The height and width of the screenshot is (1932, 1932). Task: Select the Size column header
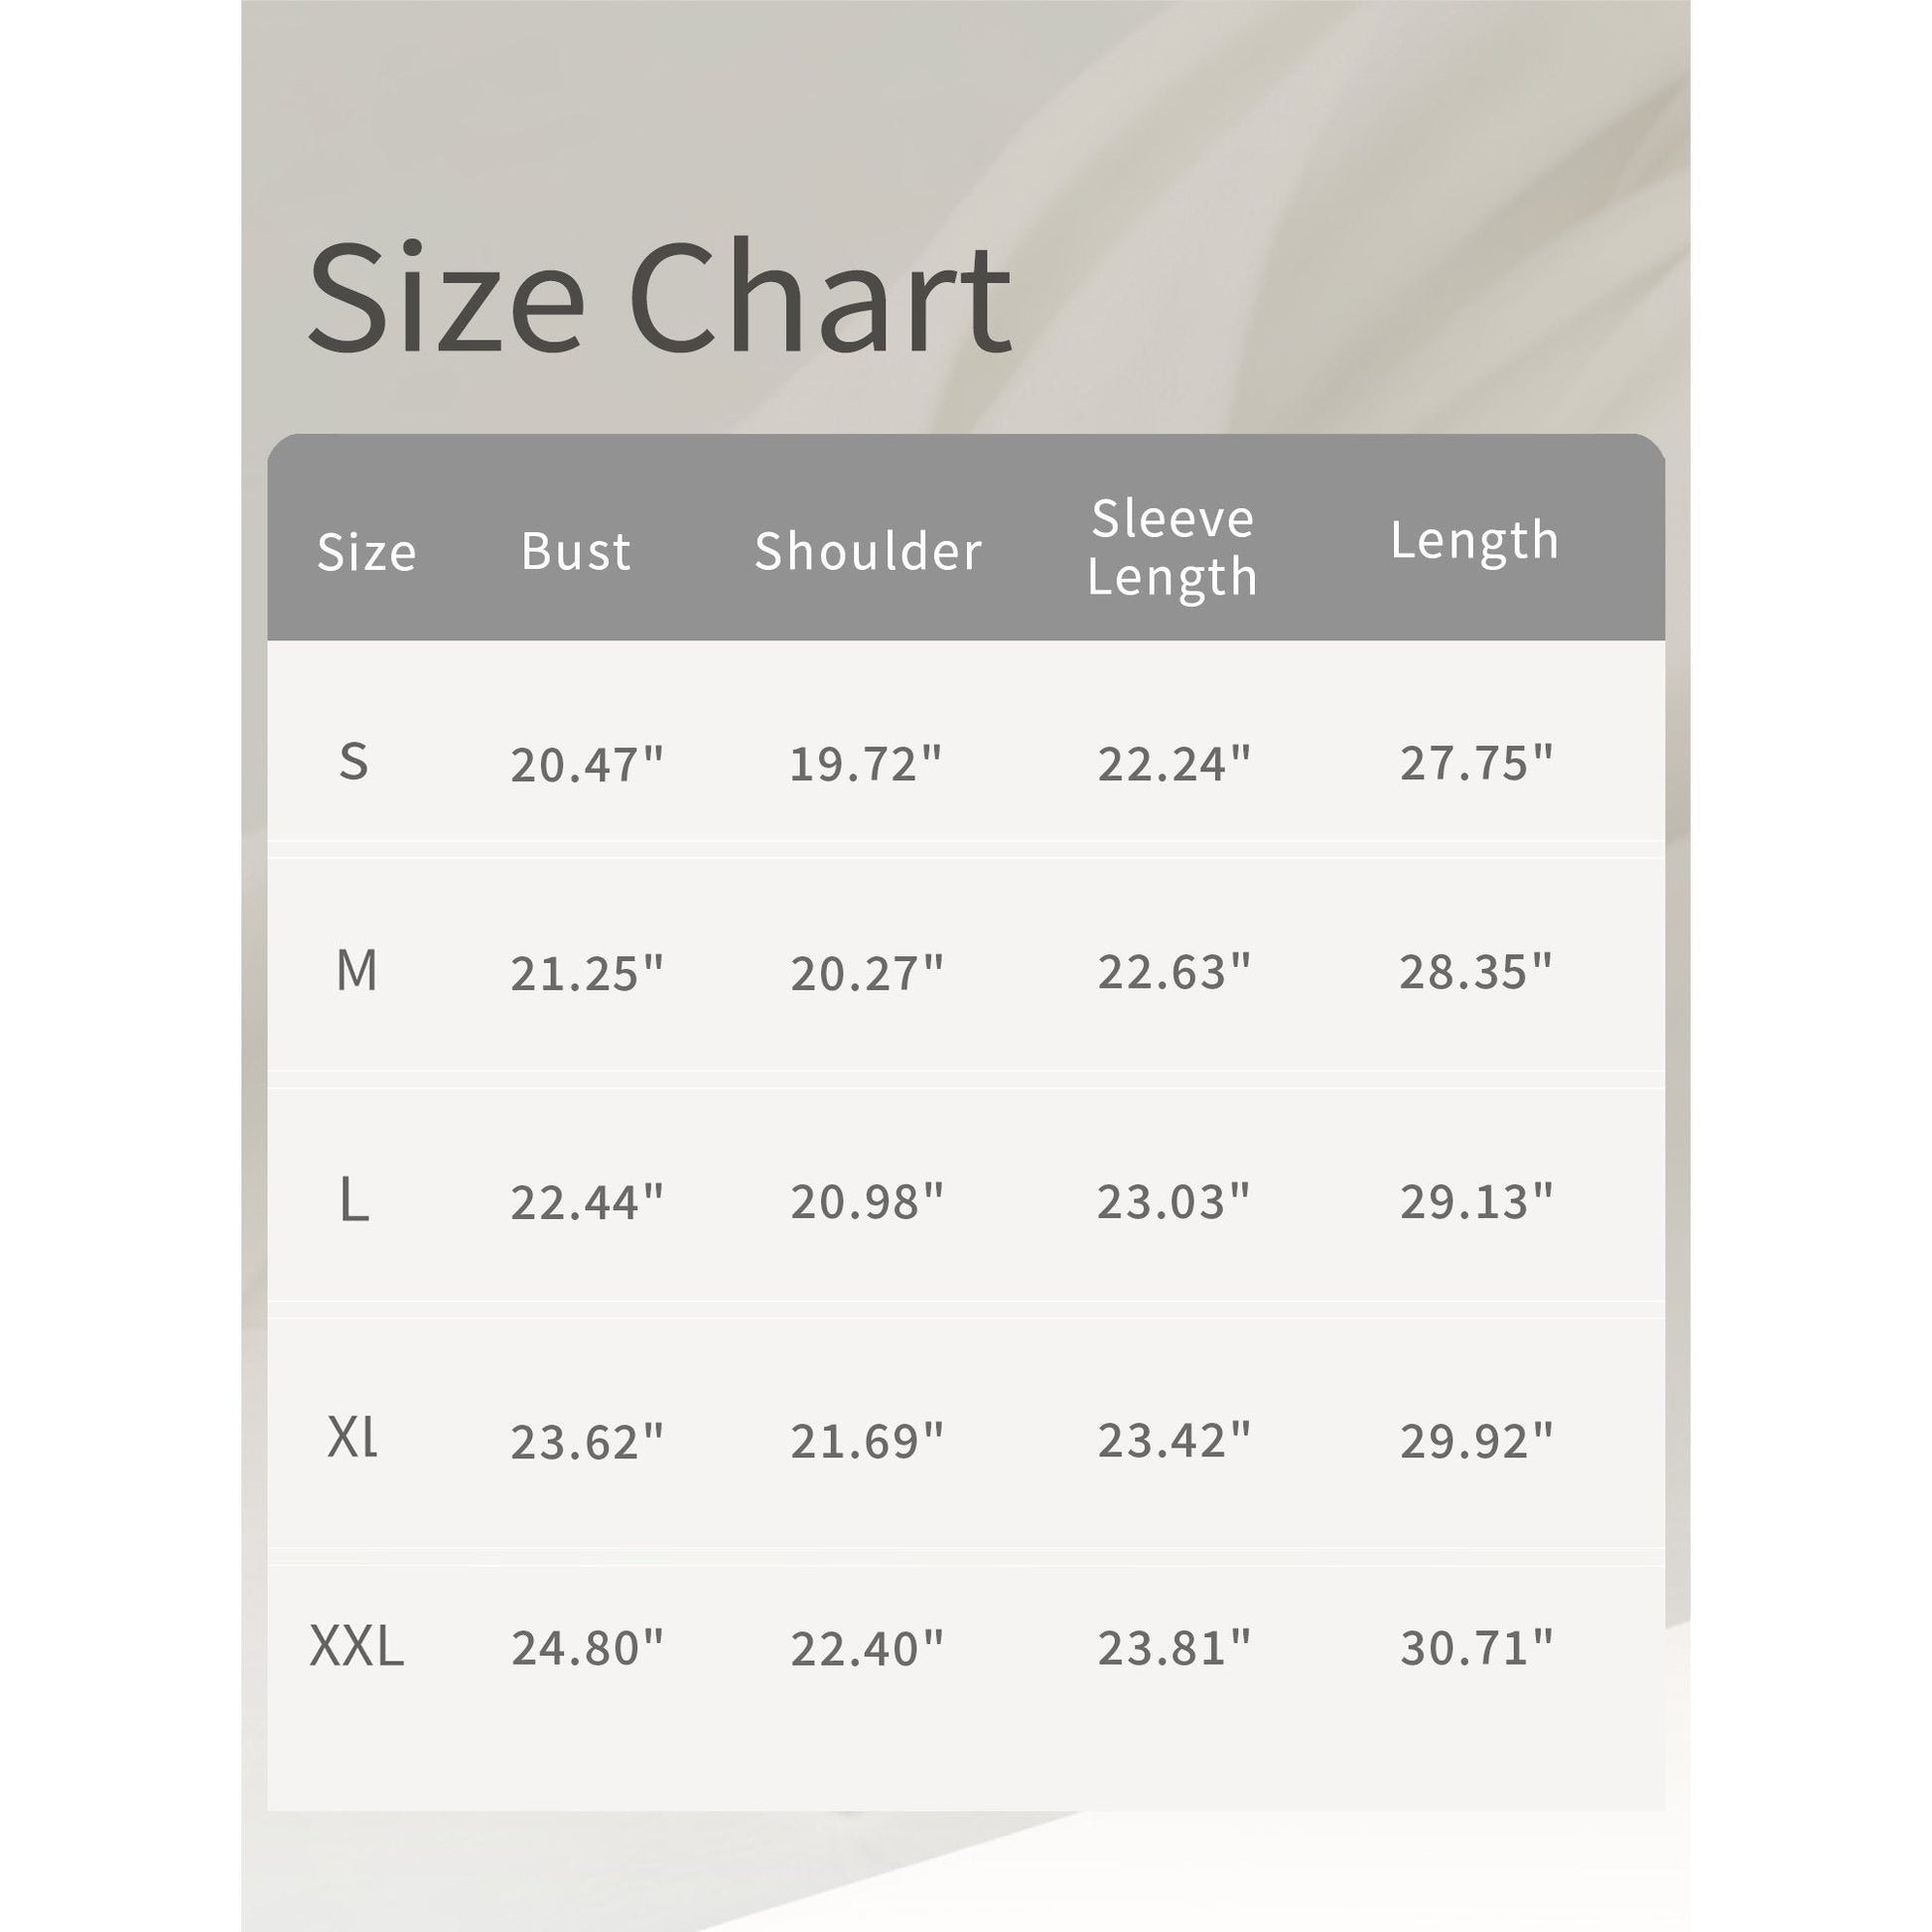coord(366,551)
